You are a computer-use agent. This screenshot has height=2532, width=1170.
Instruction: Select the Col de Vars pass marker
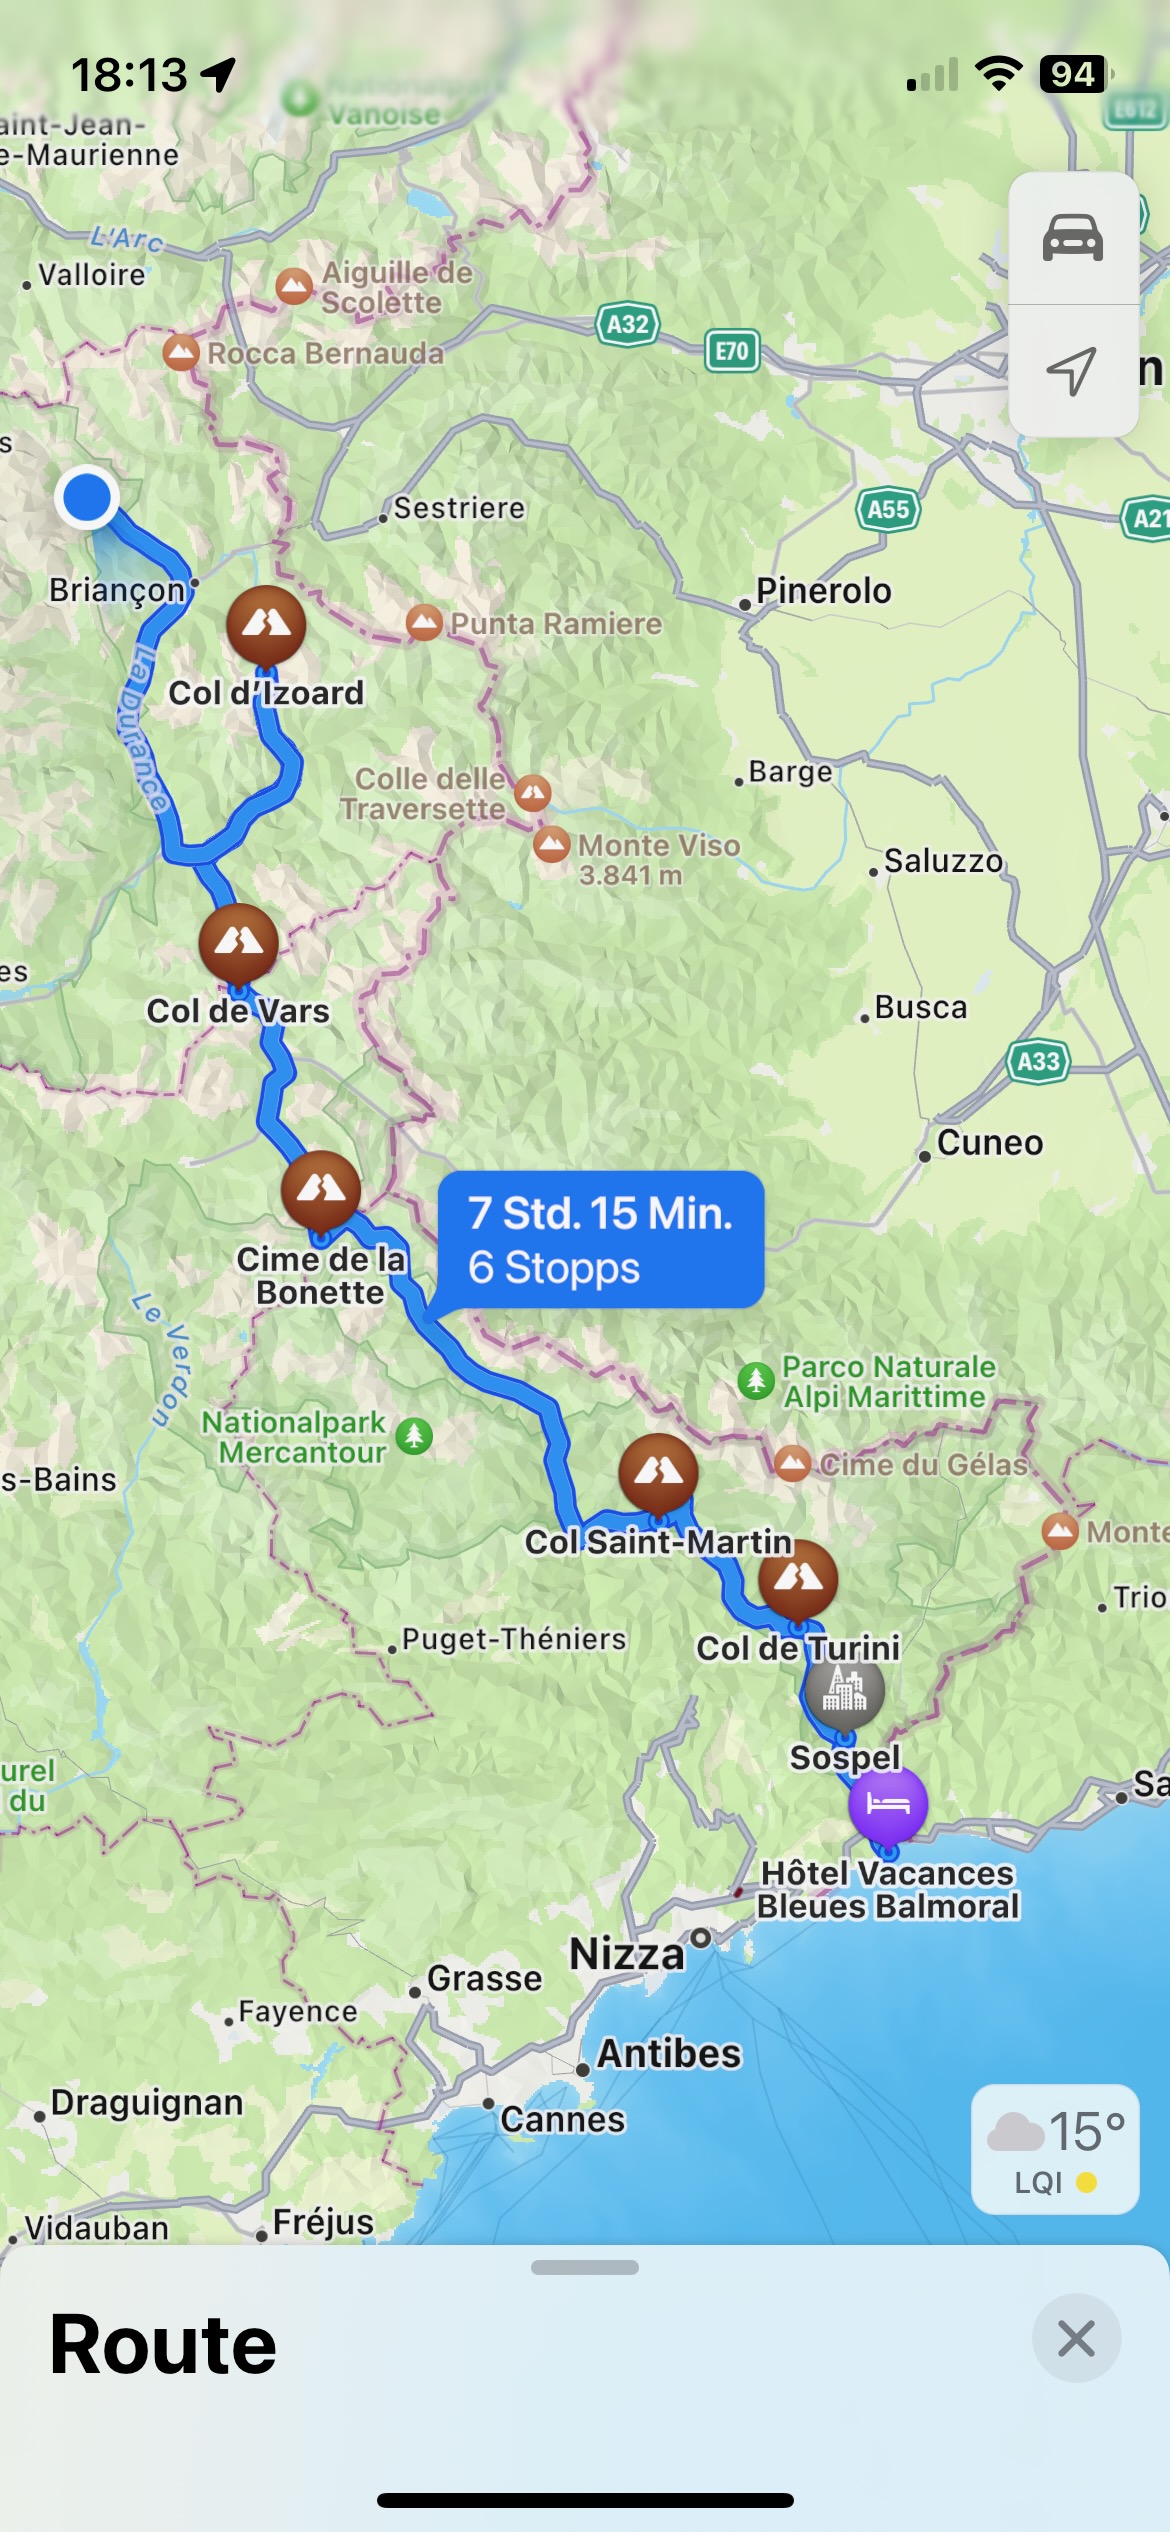239,944
